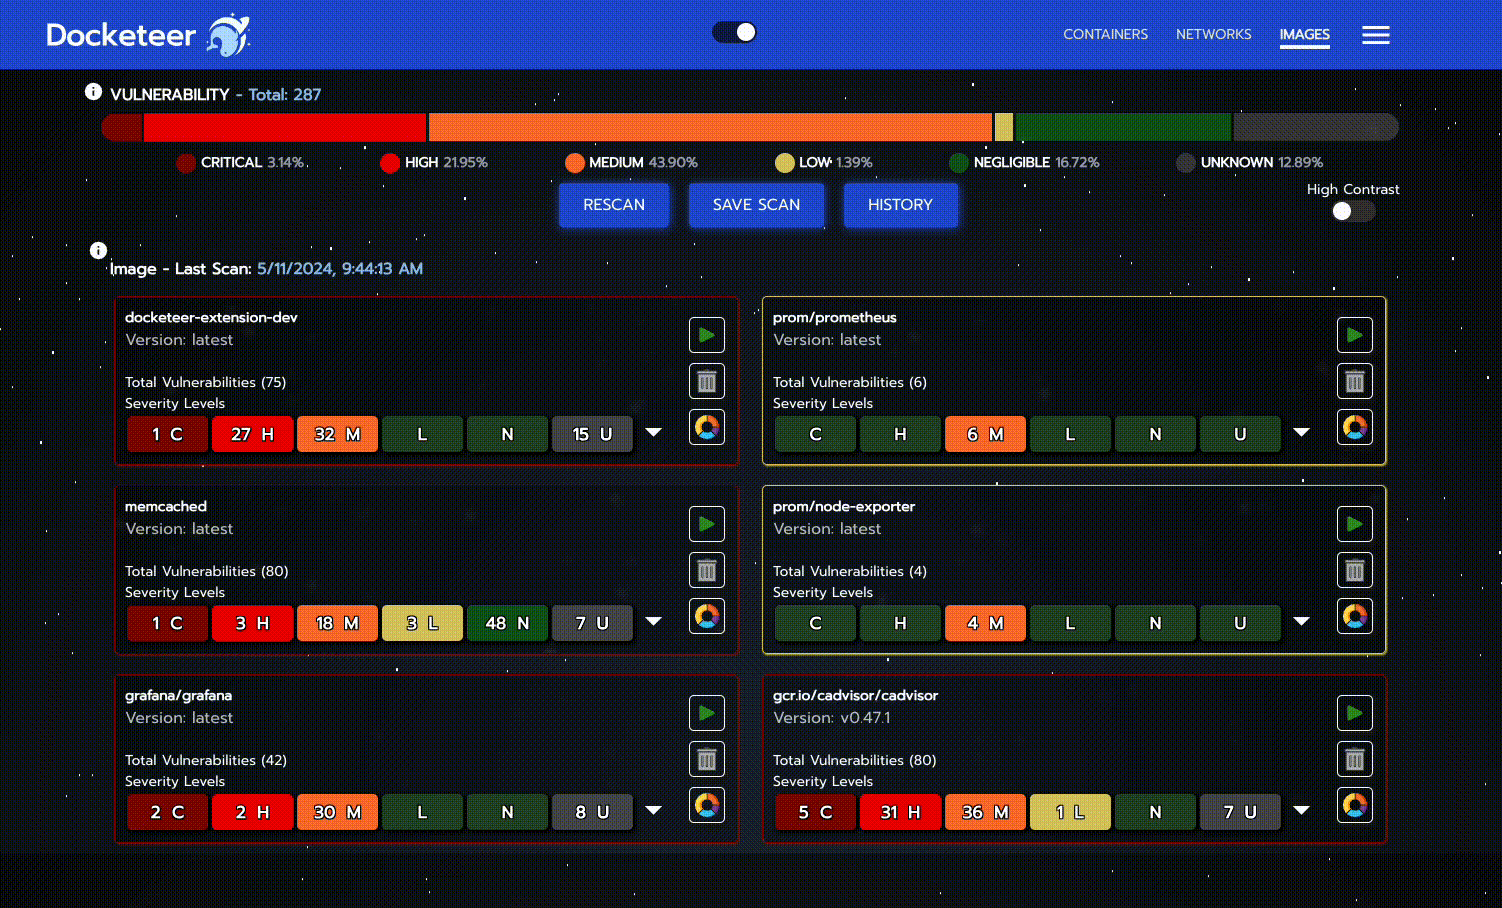Expand grafana/grafana severity details arrow
The width and height of the screenshot is (1502, 908).
pyautogui.click(x=653, y=811)
